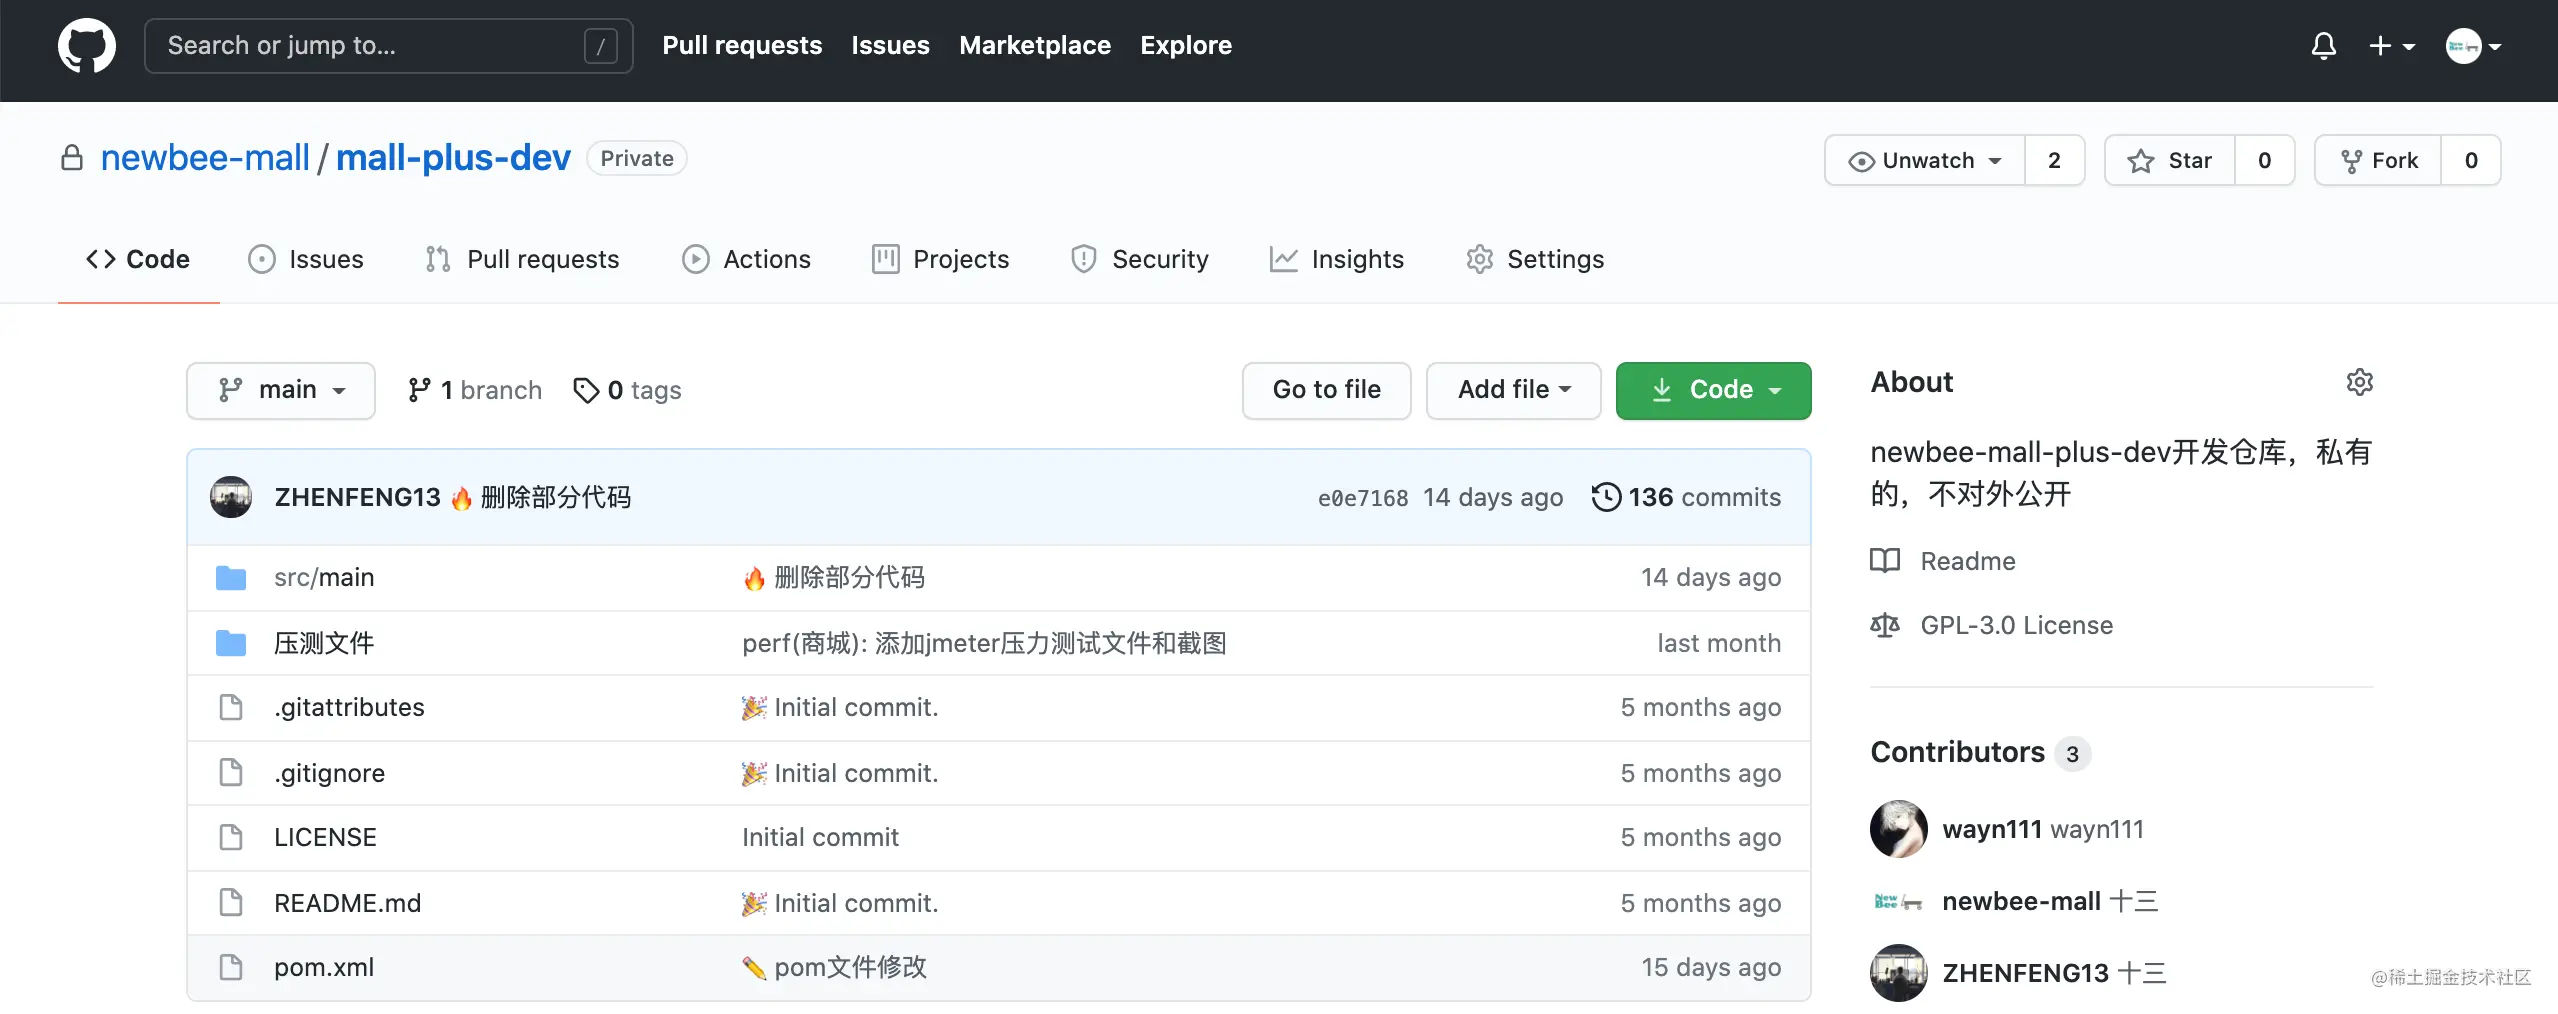Switch to the repository Settings tab
Image resolution: width=2558 pixels, height=1014 pixels.
coord(1534,259)
